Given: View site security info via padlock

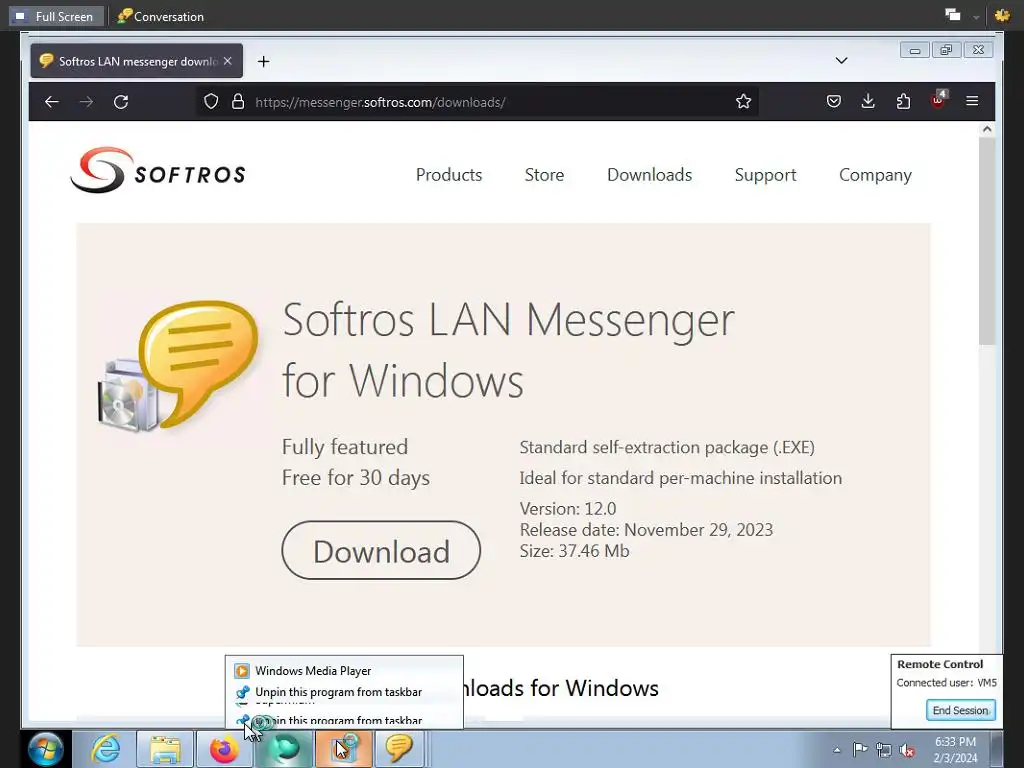Looking at the screenshot, I should 238,102.
